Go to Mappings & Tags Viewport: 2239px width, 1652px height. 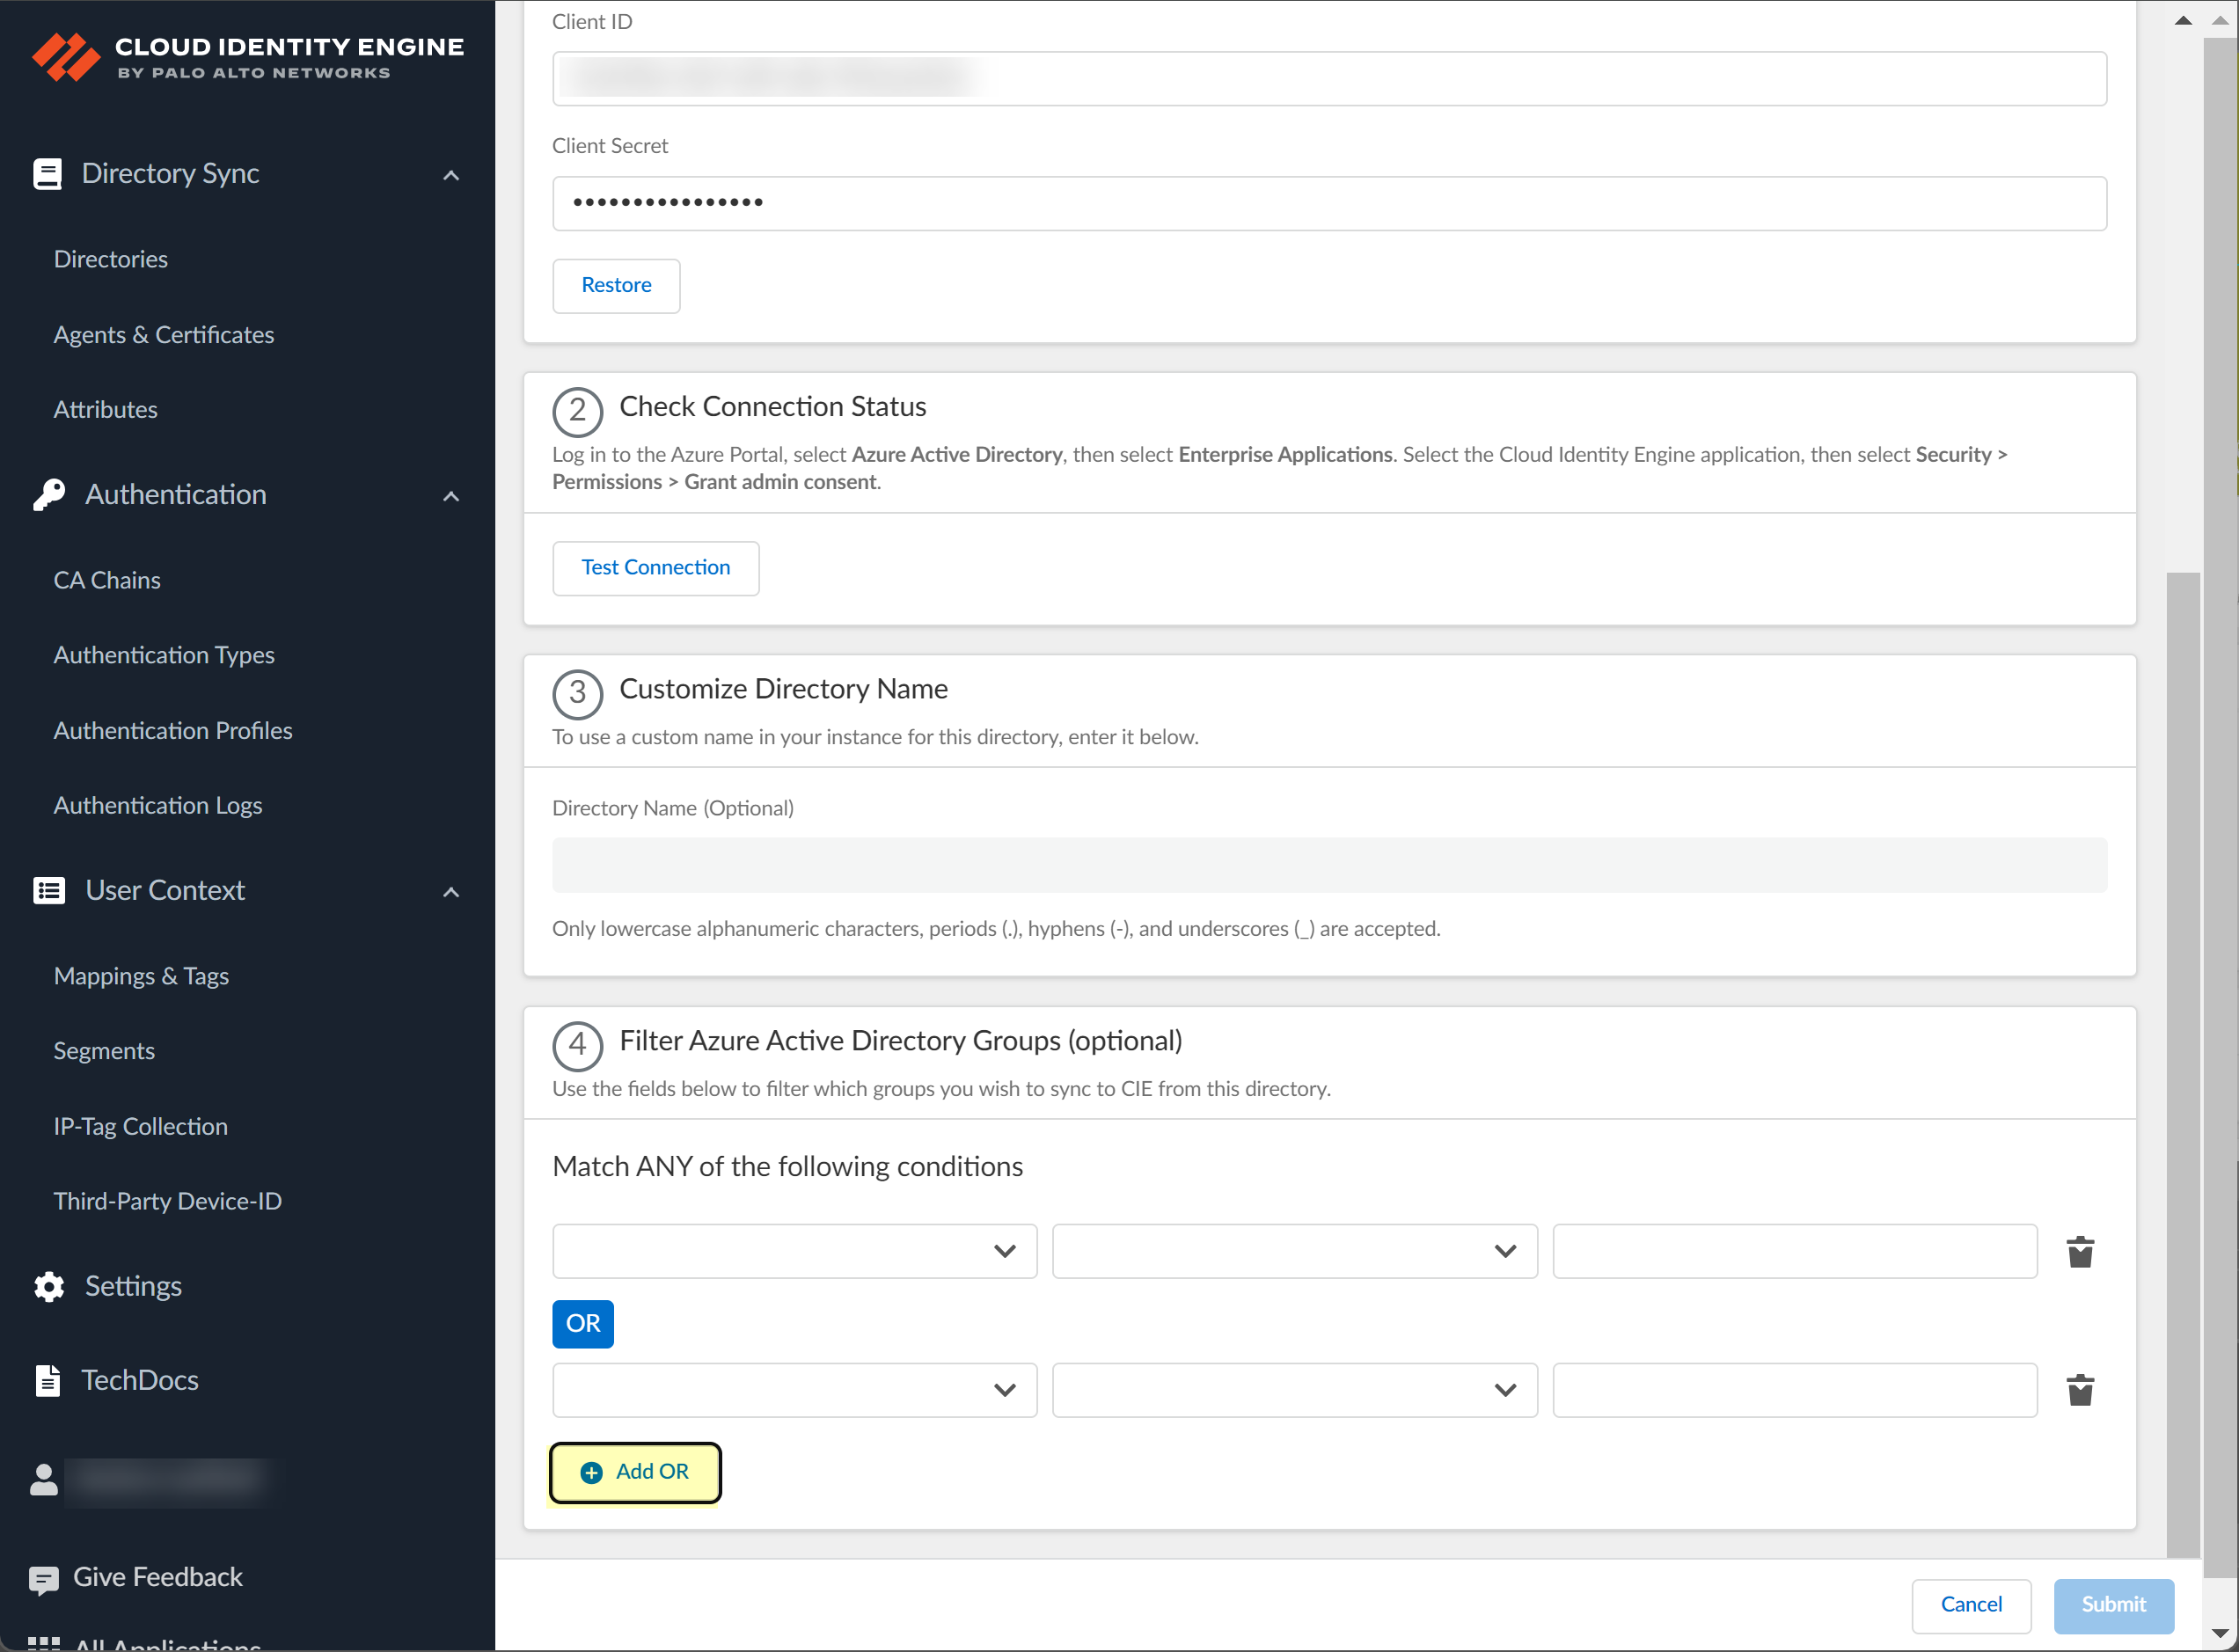(x=141, y=975)
